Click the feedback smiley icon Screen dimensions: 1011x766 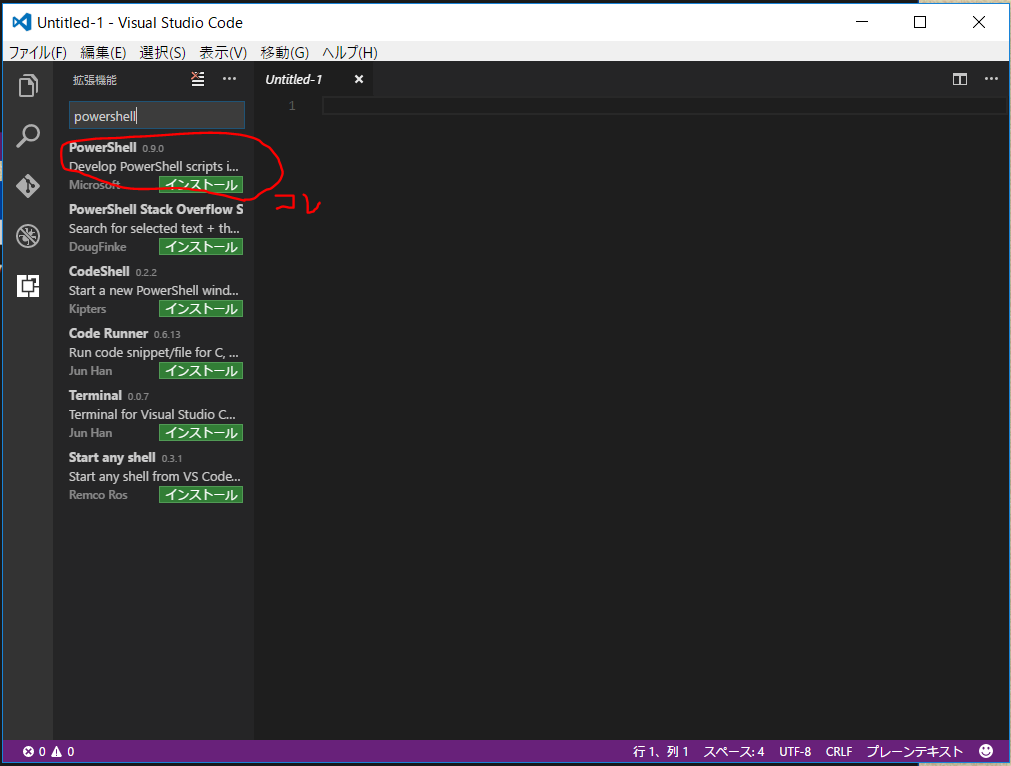point(986,751)
